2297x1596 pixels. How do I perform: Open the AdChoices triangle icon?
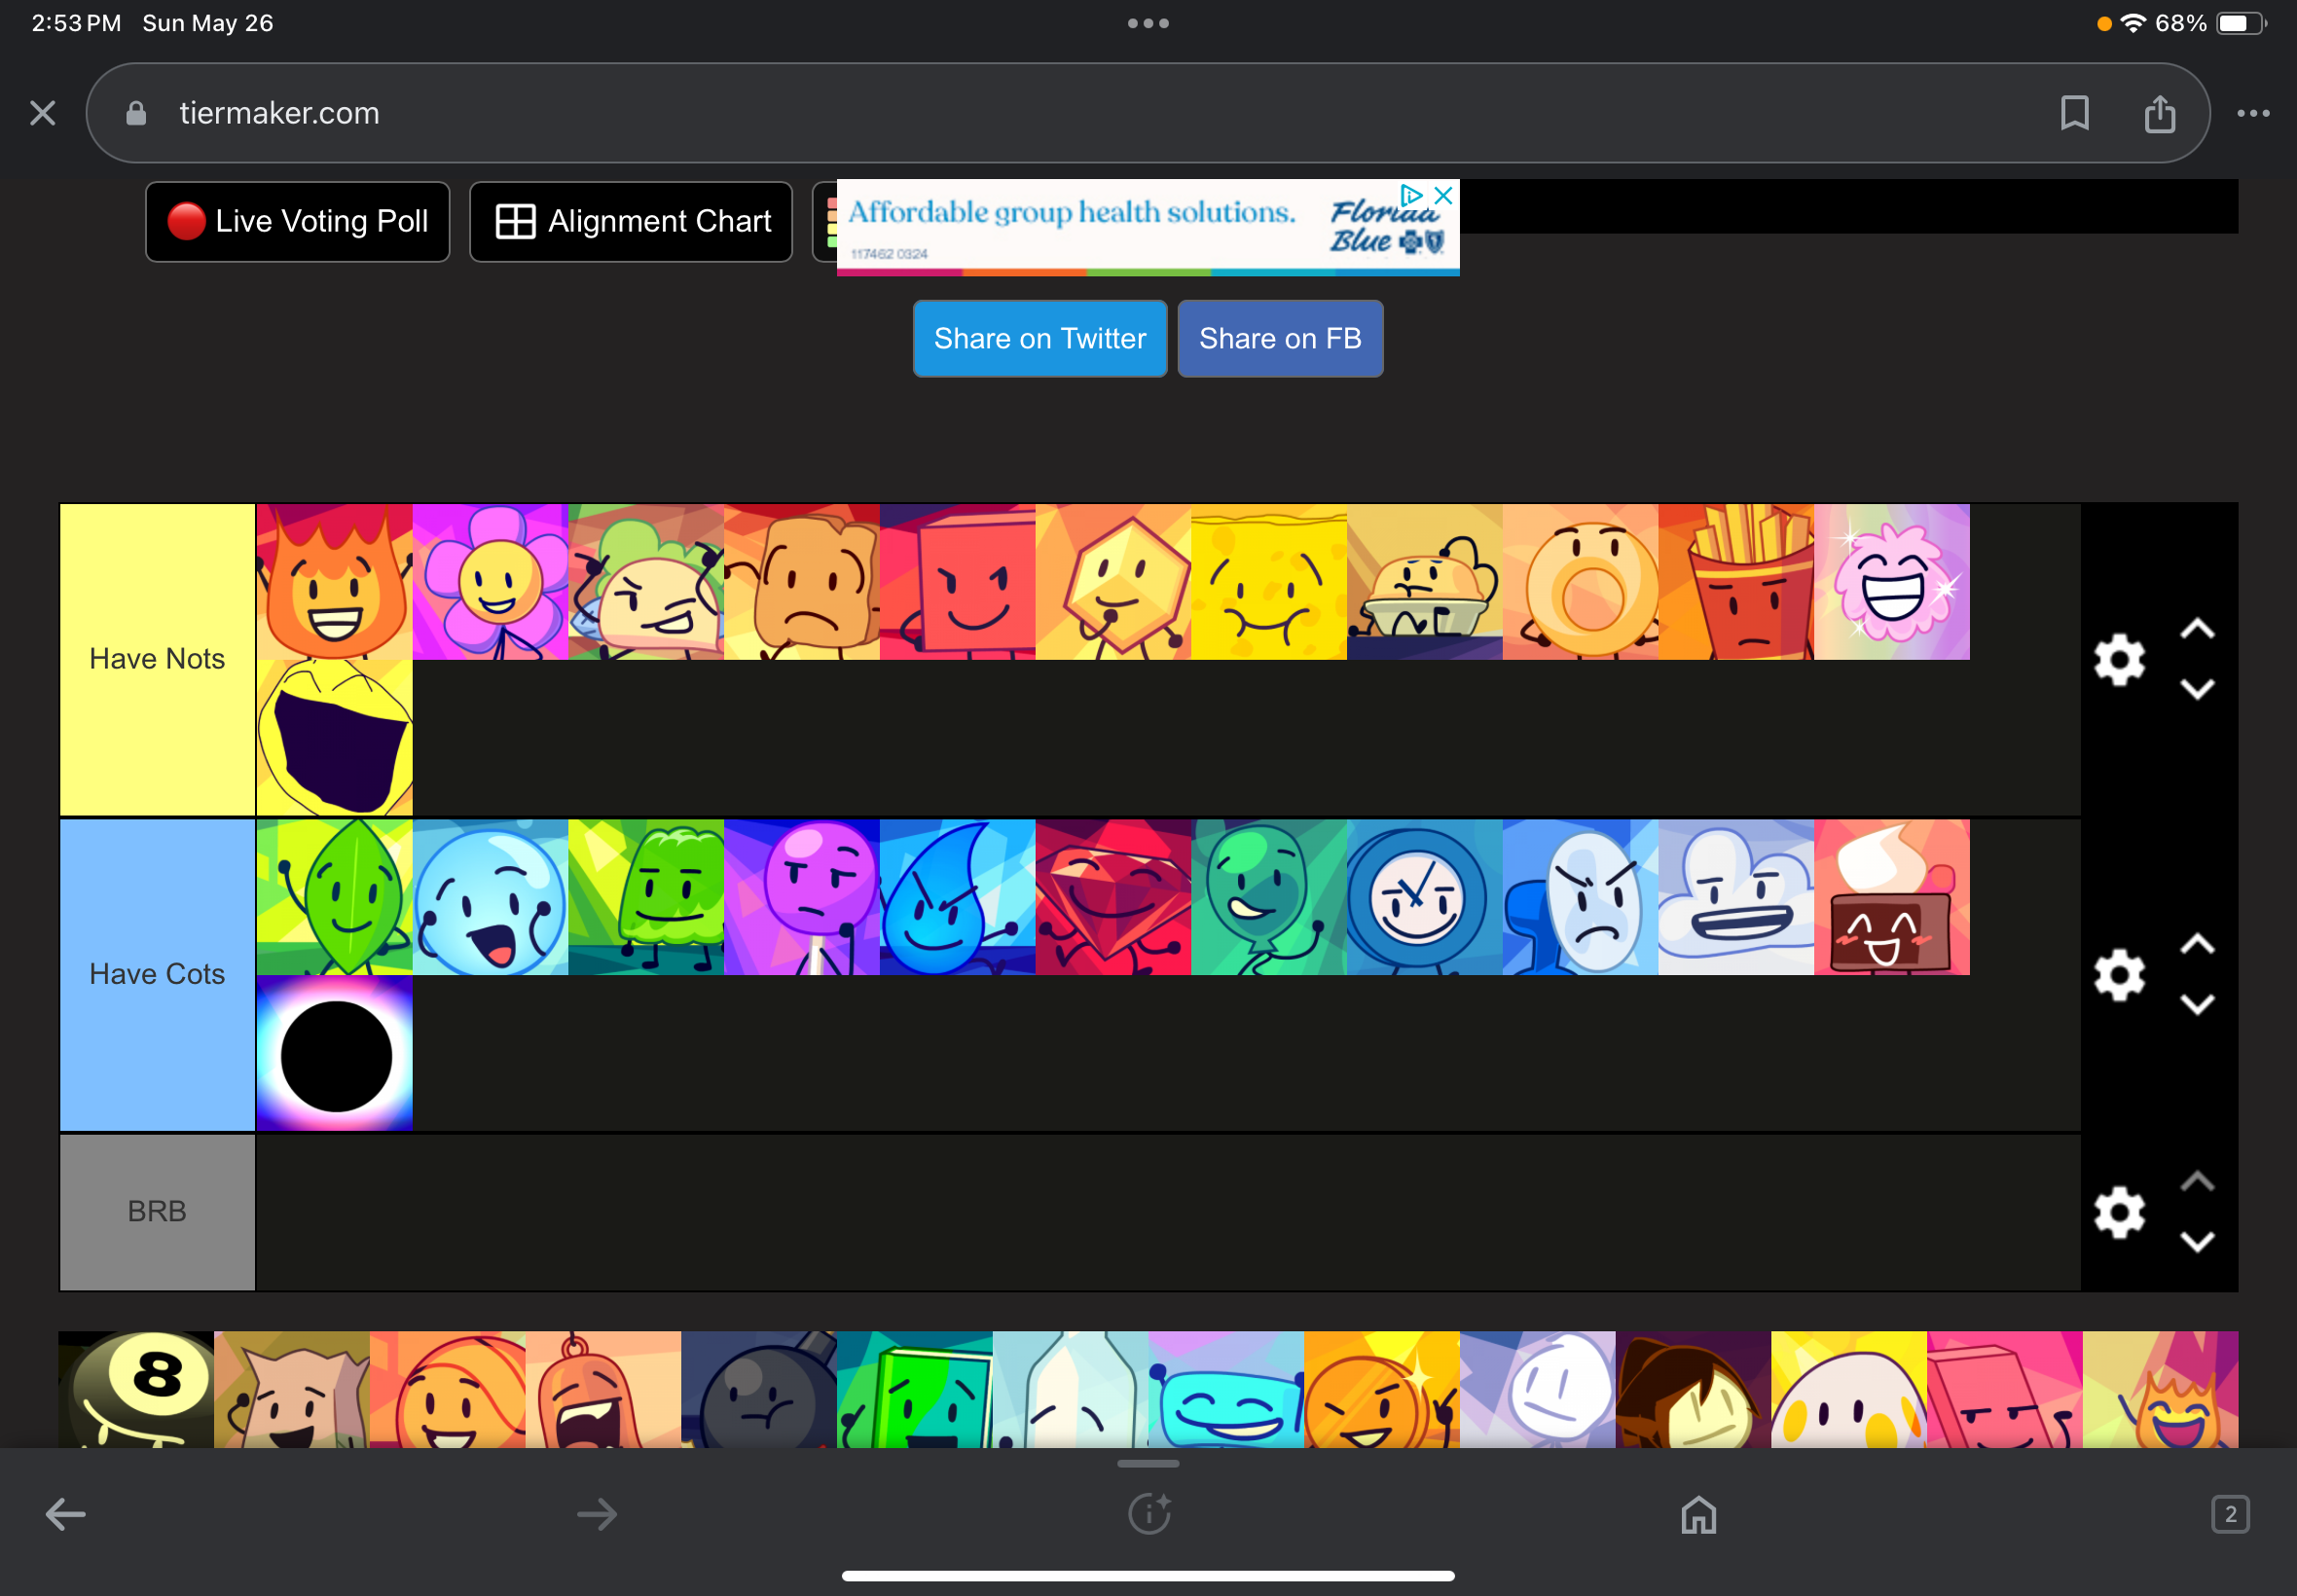coord(1410,195)
